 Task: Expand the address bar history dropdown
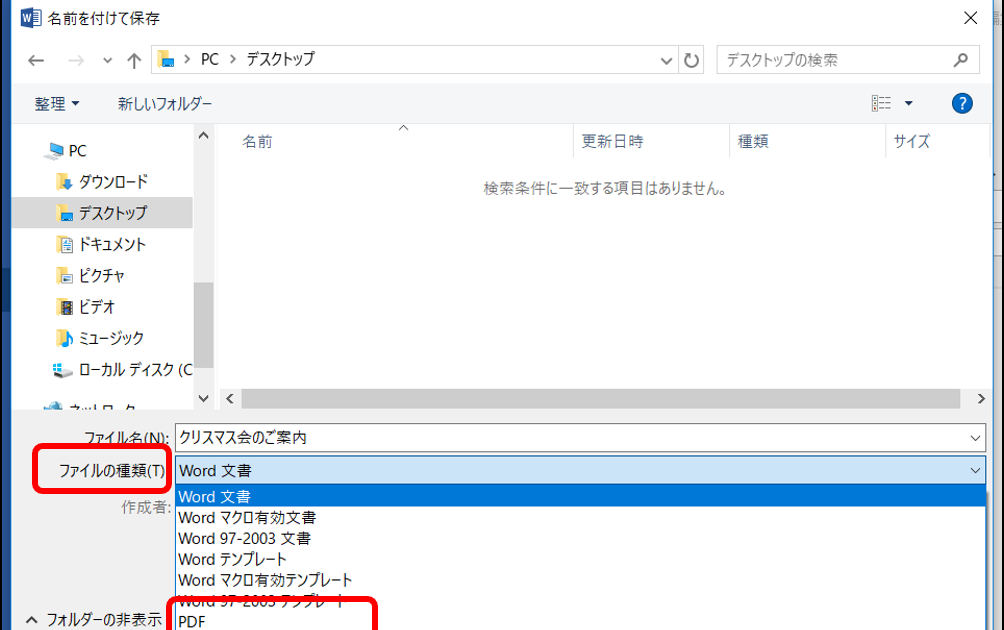click(666, 60)
